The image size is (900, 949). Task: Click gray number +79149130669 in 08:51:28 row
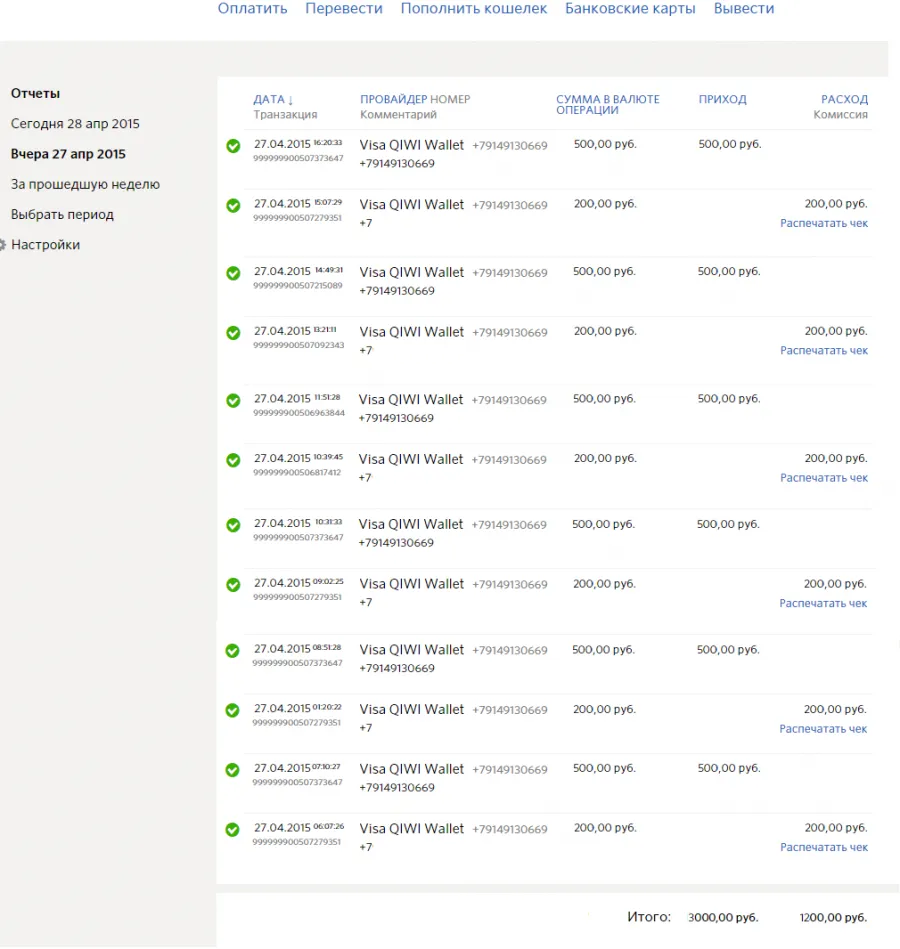click(510, 651)
